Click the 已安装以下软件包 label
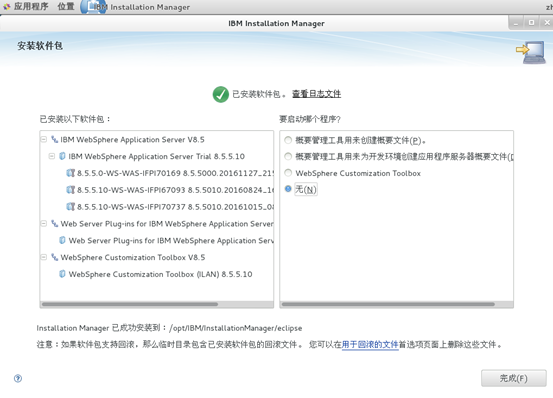This screenshot has height=398, width=553. click(75, 119)
